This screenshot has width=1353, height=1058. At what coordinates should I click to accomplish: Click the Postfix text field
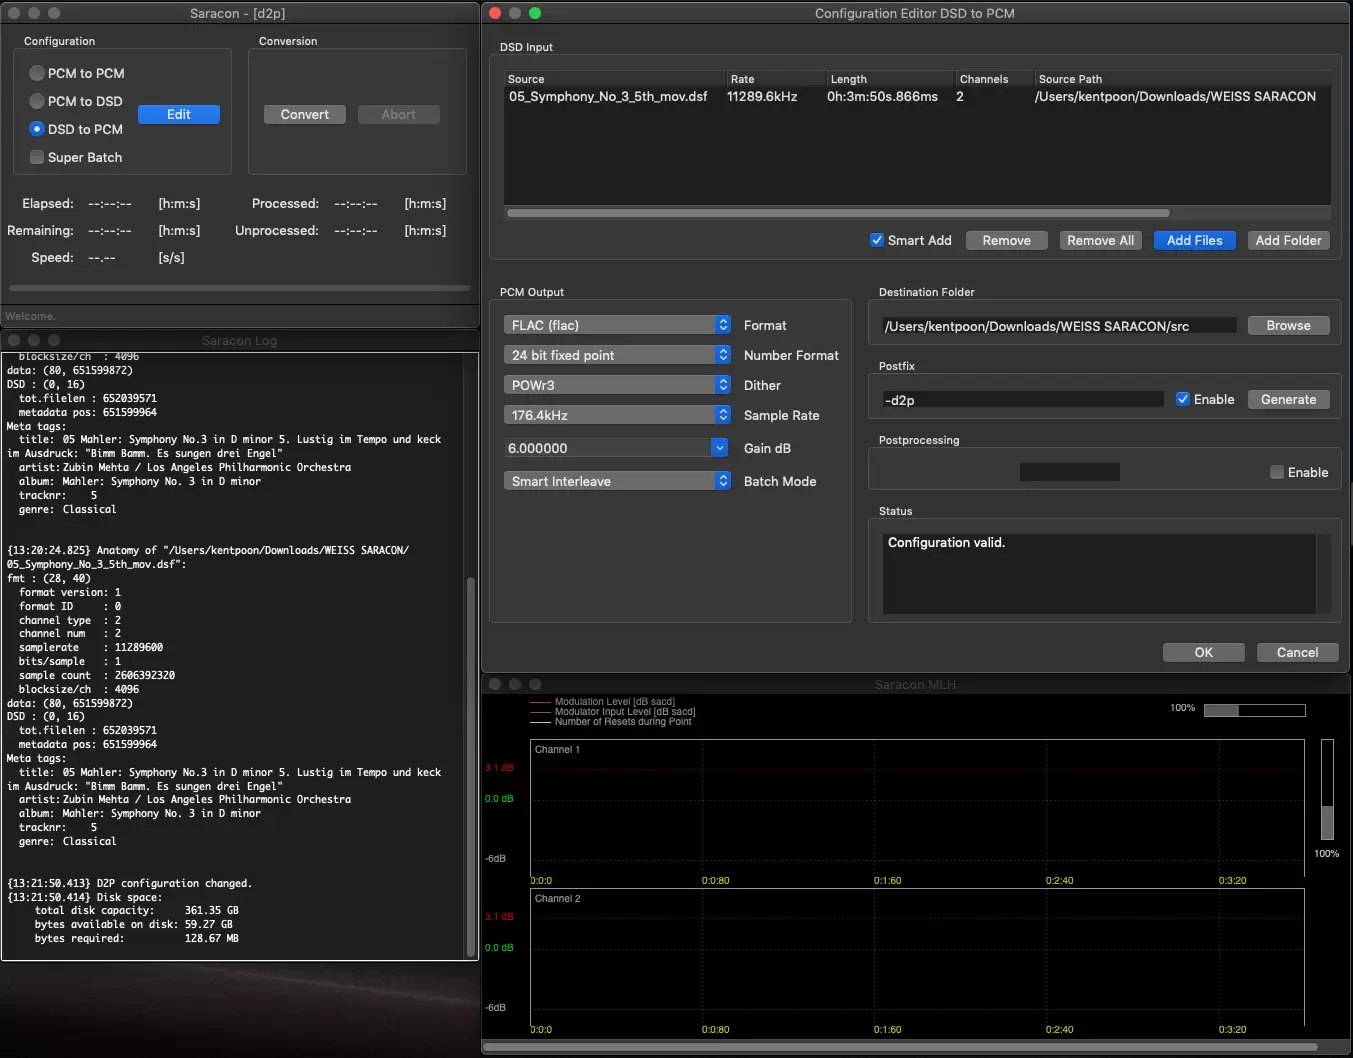[1022, 400]
